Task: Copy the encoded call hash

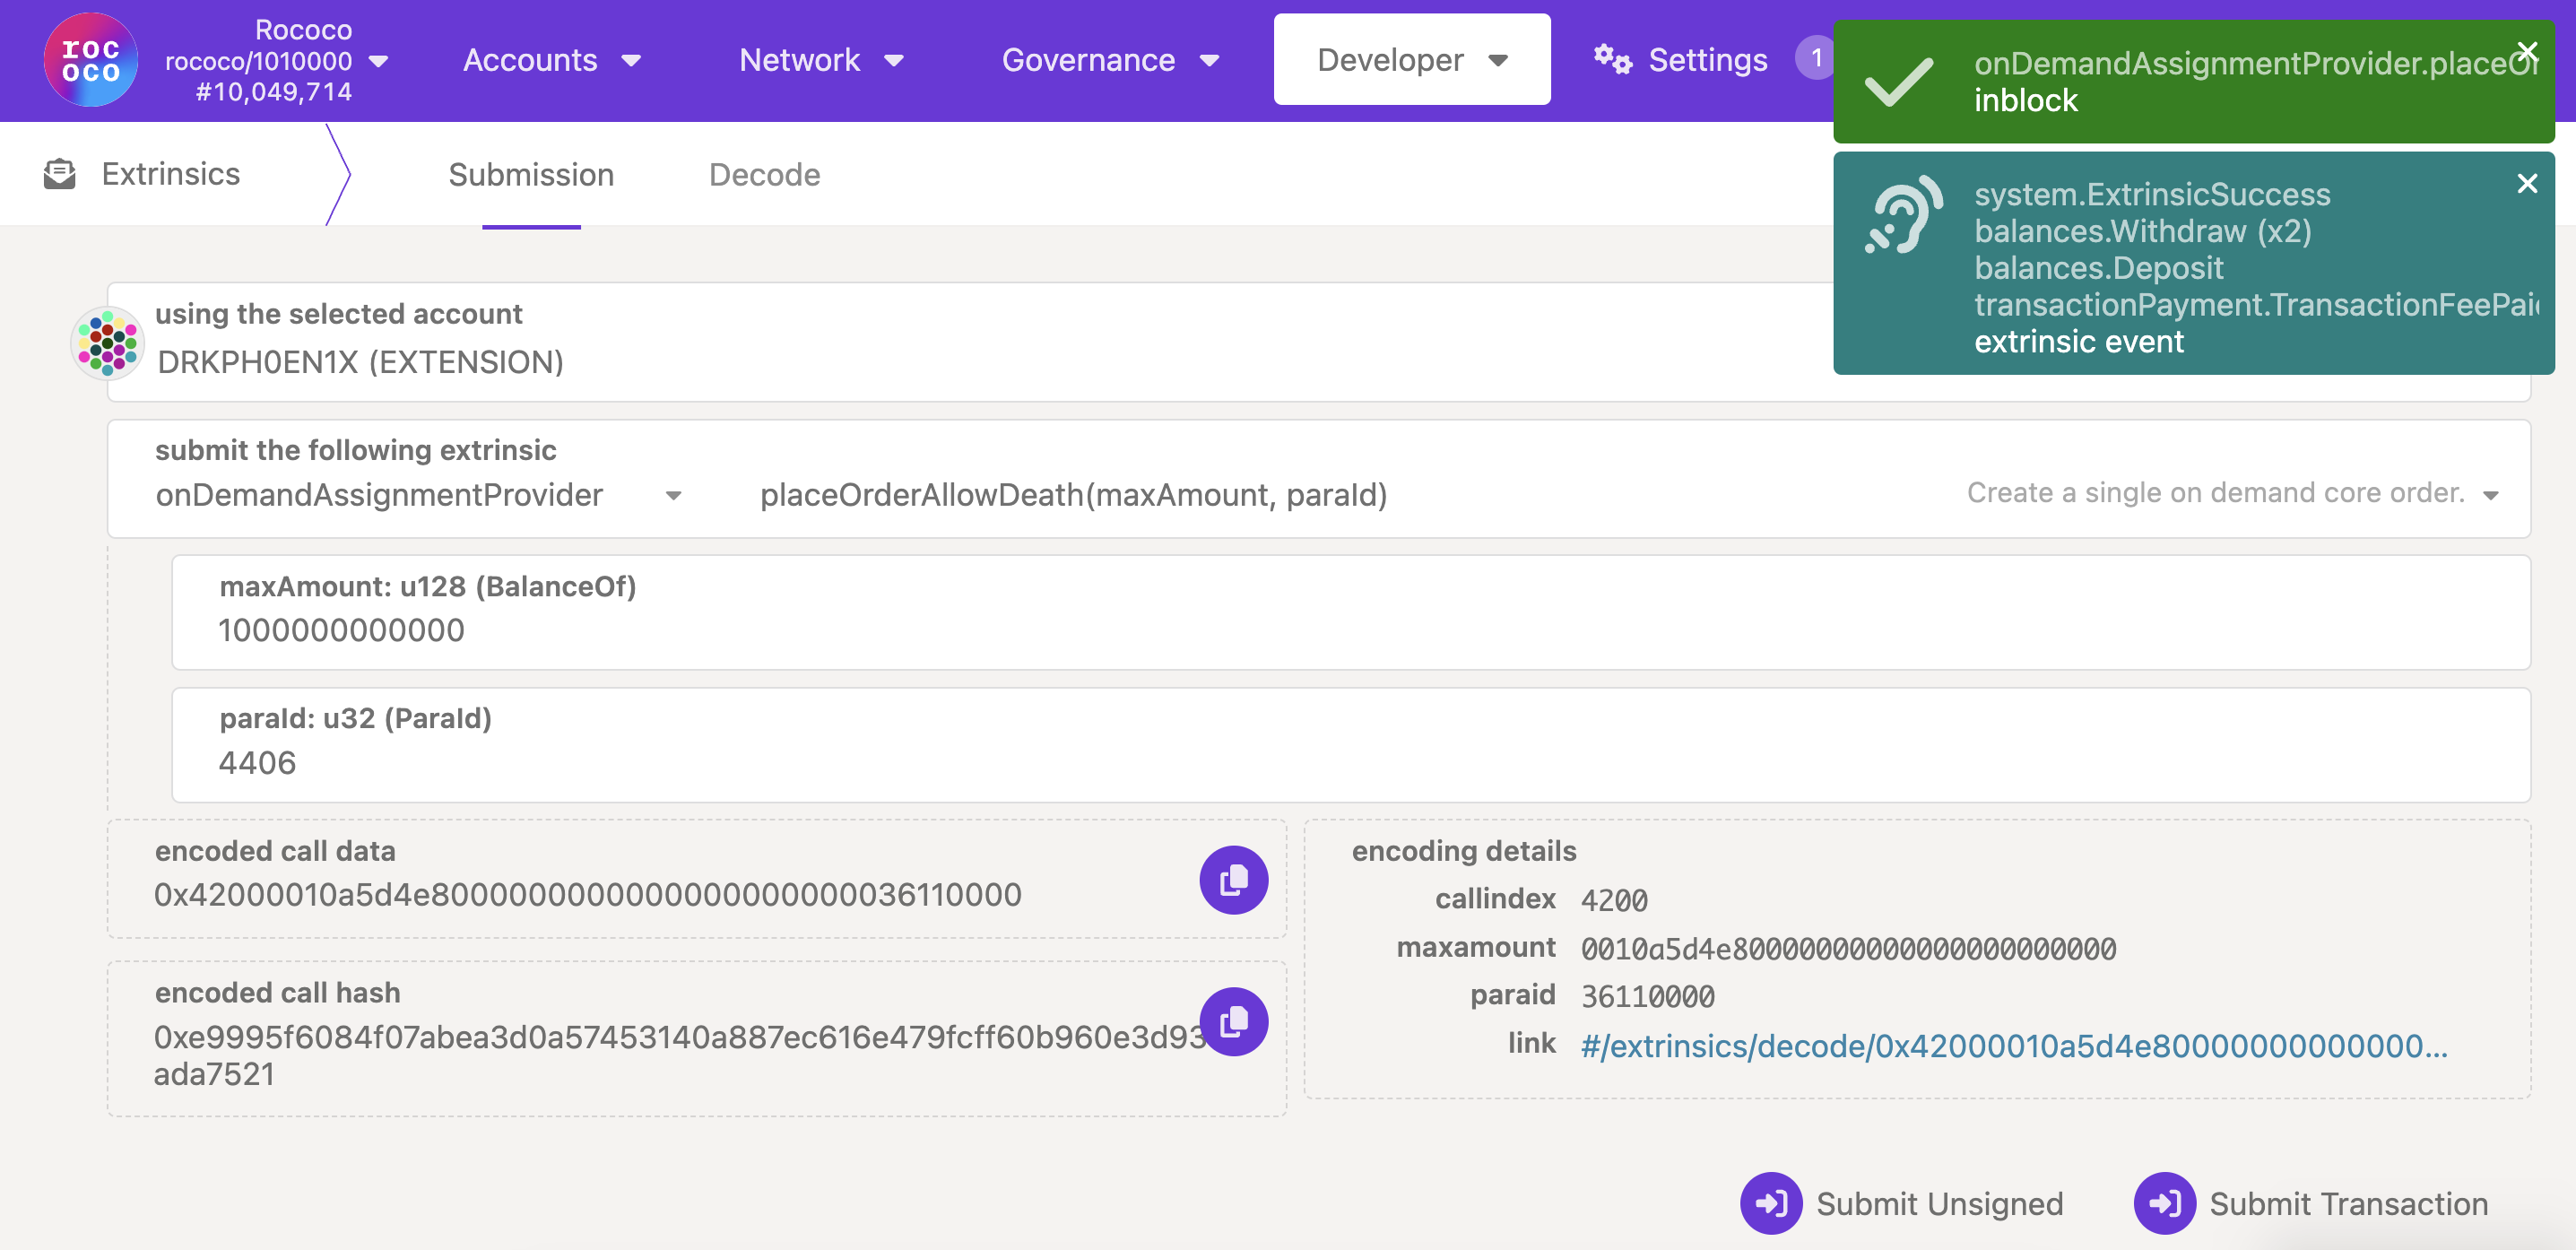Action: click(1233, 1020)
